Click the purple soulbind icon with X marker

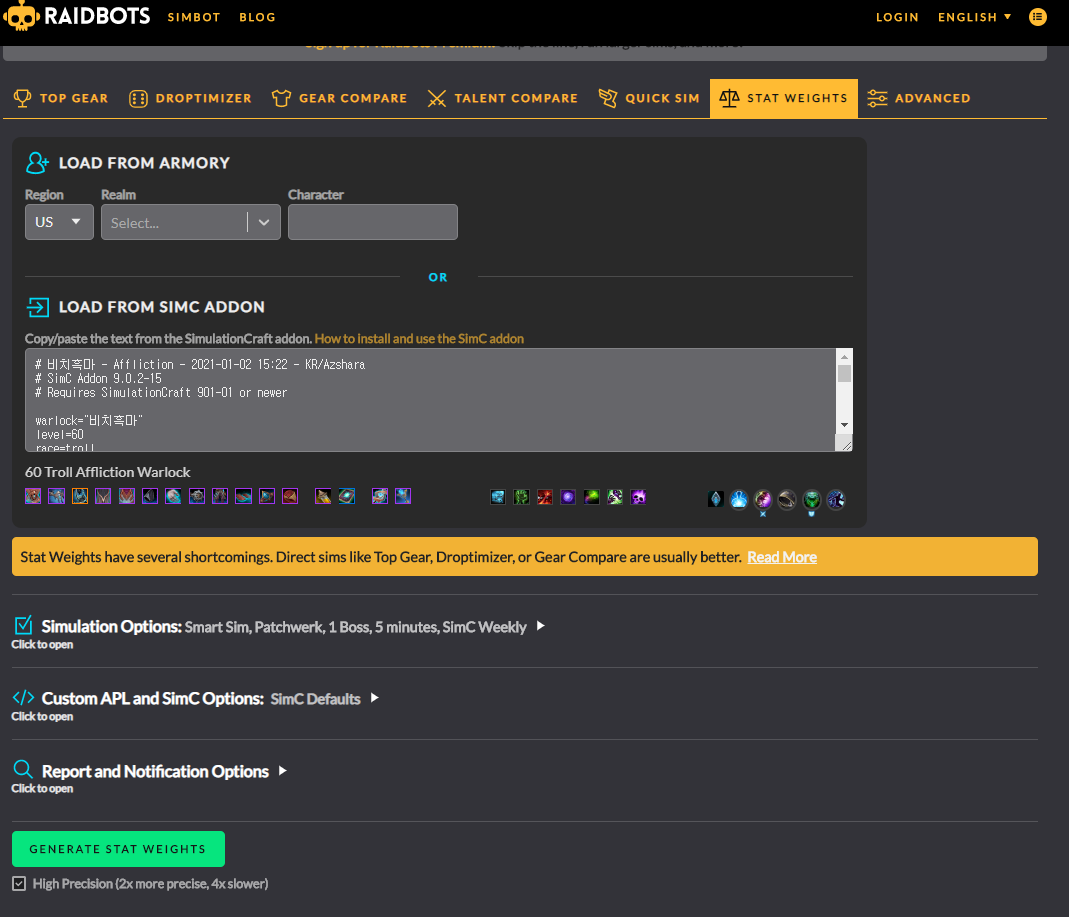tap(763, 500)
